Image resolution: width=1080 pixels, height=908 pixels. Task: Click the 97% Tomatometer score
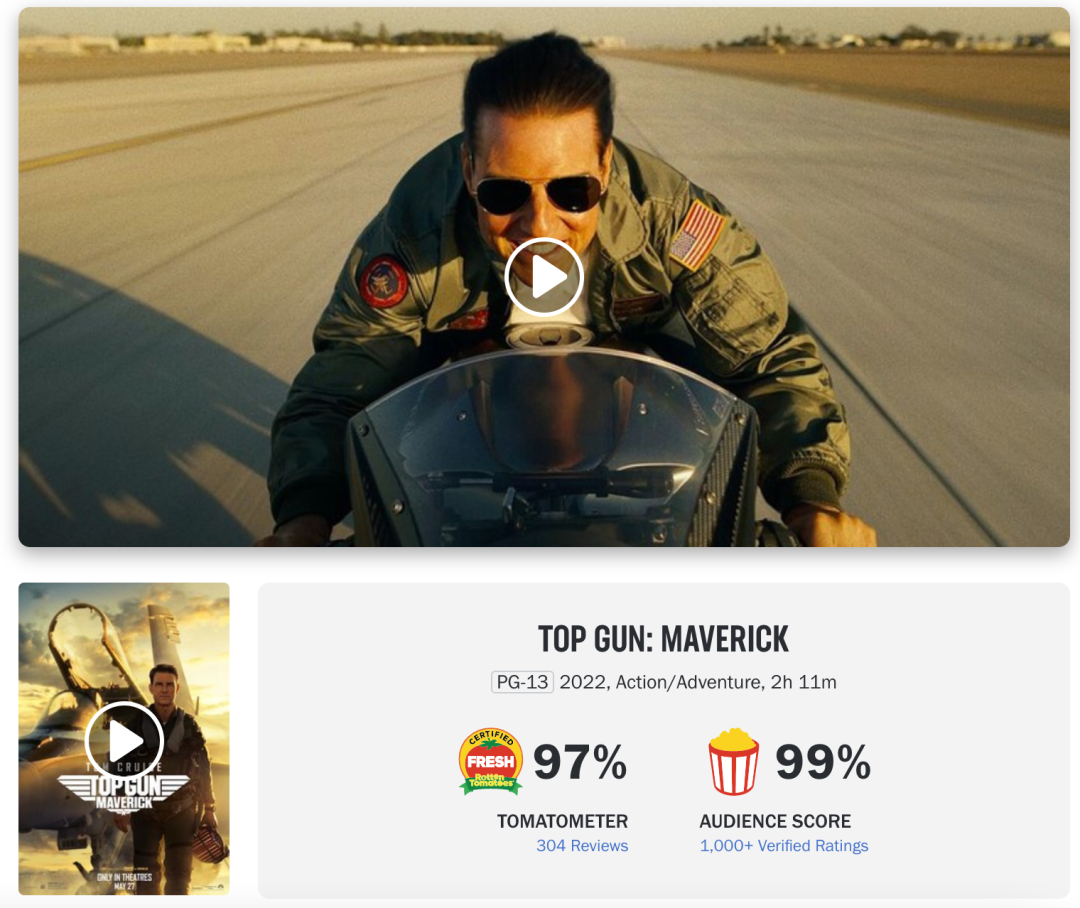[x=580, y=762]
